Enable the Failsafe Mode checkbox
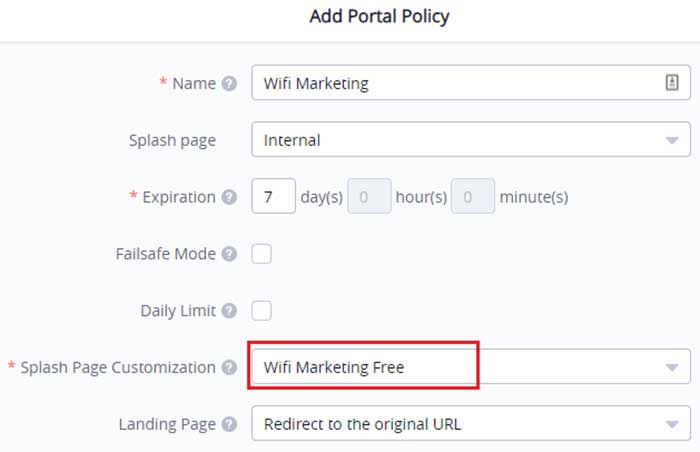The width and height of the screenshot is (700, 452). point(261,254)
